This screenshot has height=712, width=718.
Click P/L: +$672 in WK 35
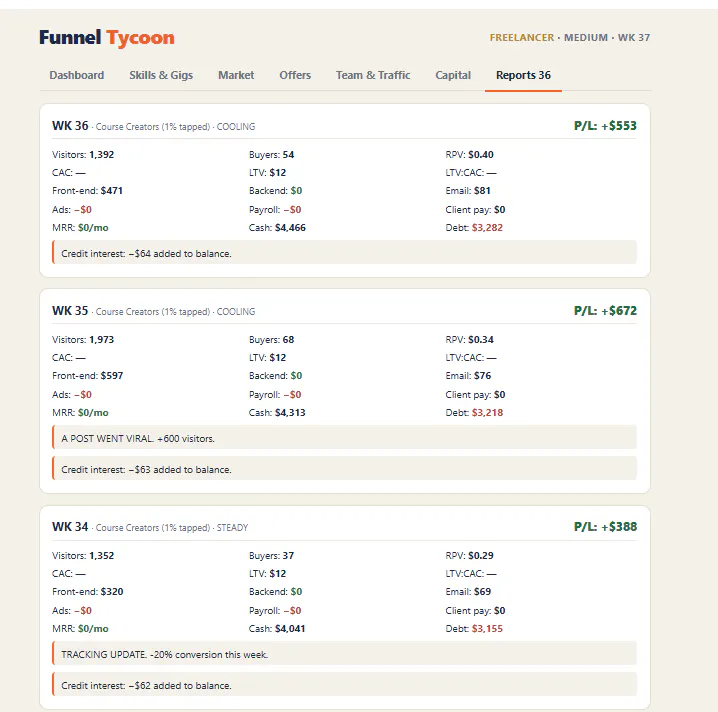605,311
